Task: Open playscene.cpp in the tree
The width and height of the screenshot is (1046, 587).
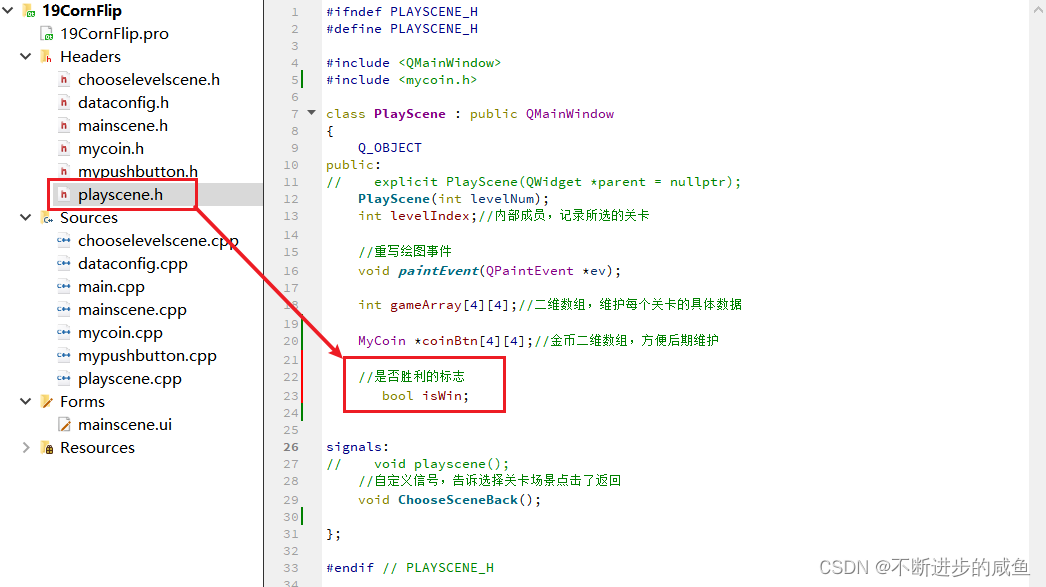Action: [x=129, y=379]
